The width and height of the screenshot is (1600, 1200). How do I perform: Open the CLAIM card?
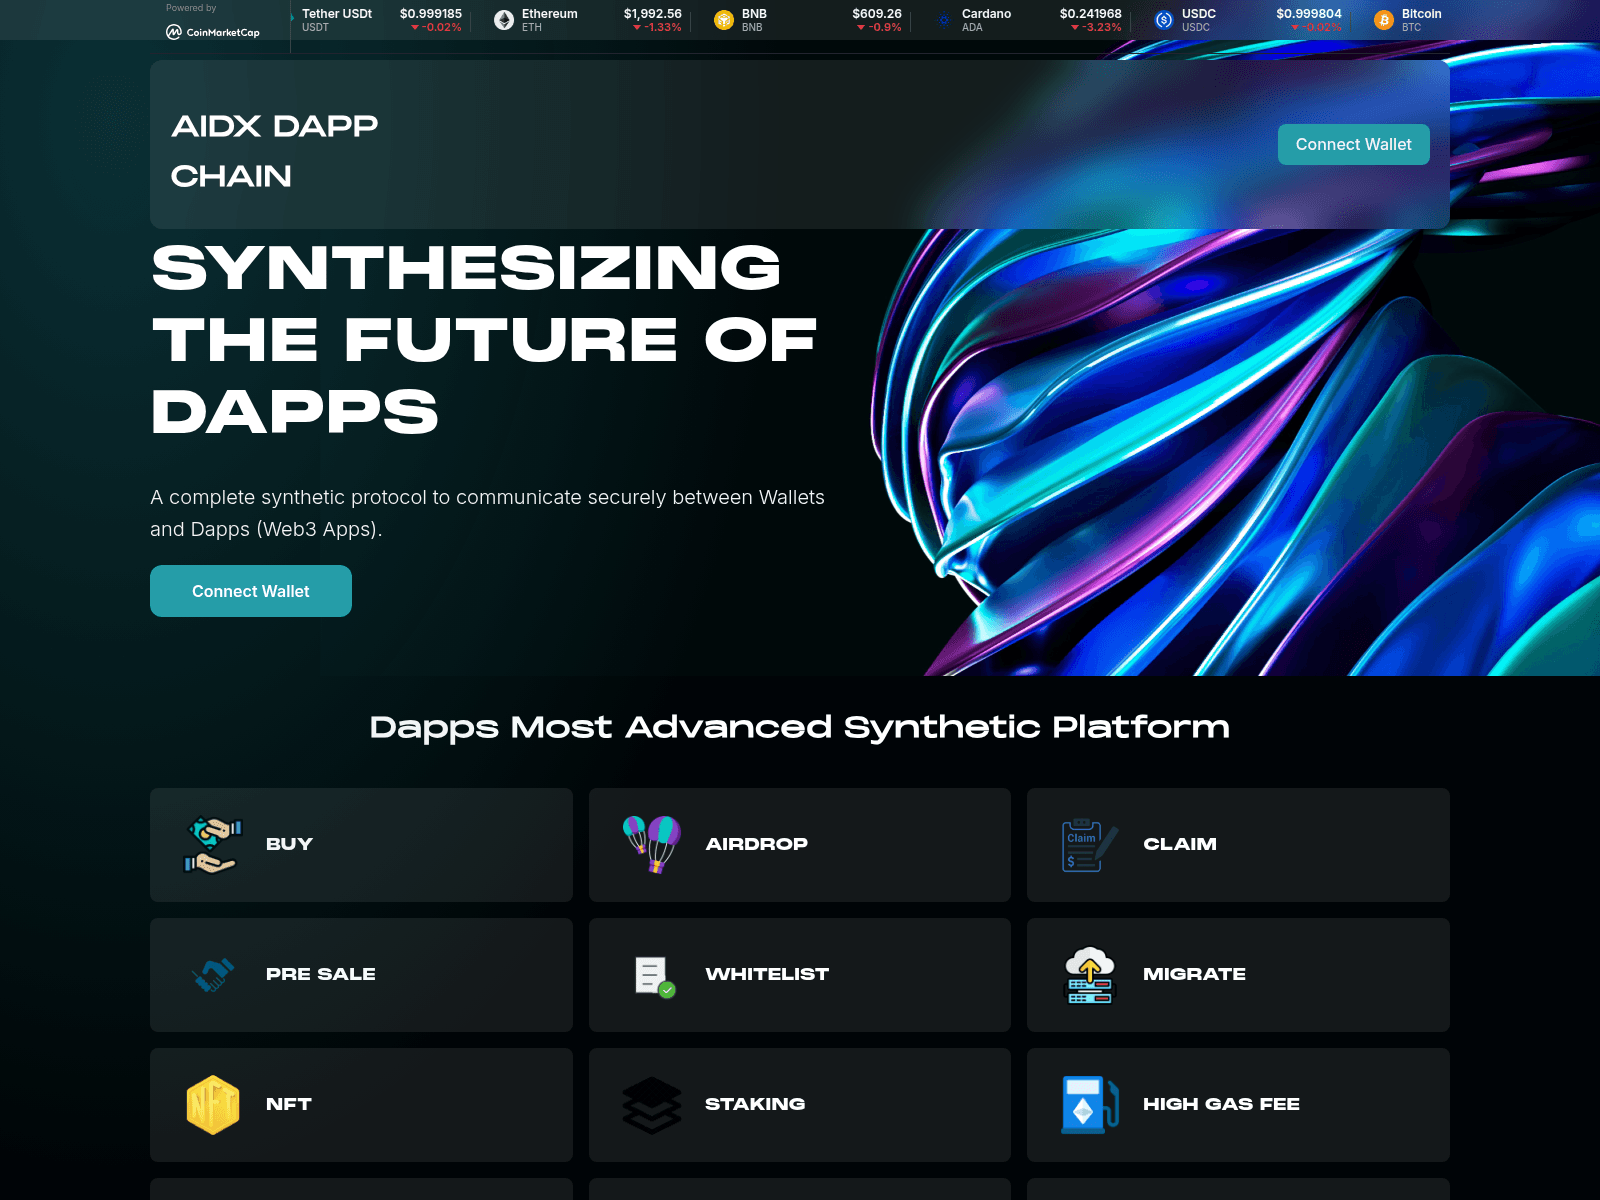[x=1238, y=845]
